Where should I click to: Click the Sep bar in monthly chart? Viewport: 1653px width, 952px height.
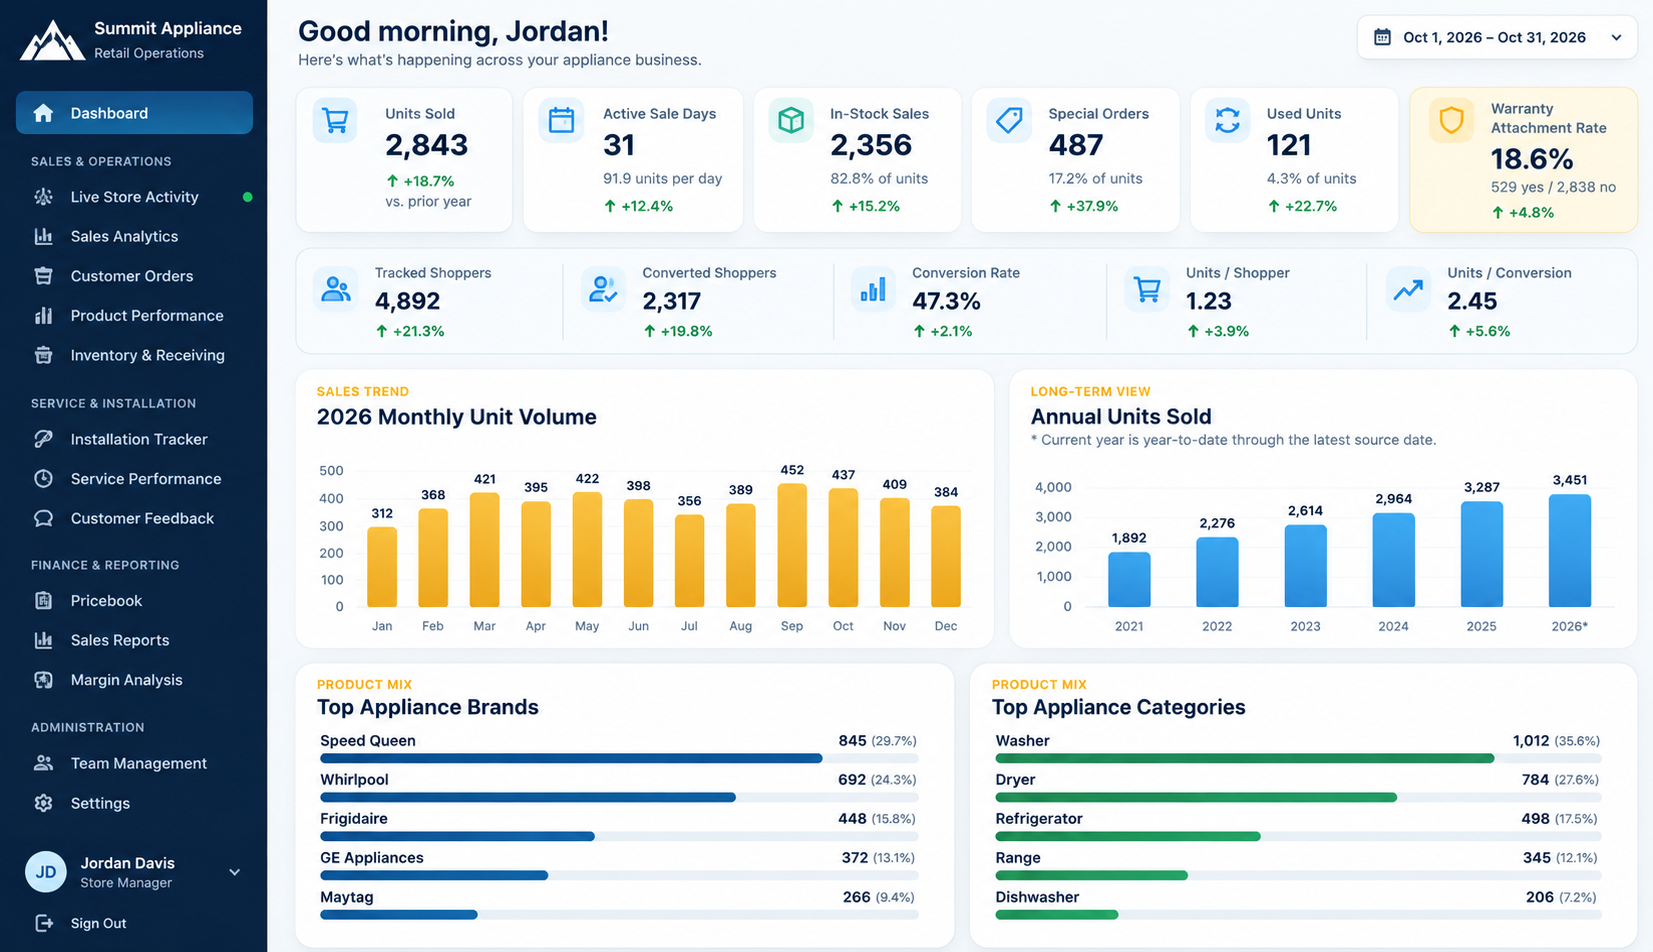coord(792,545)
